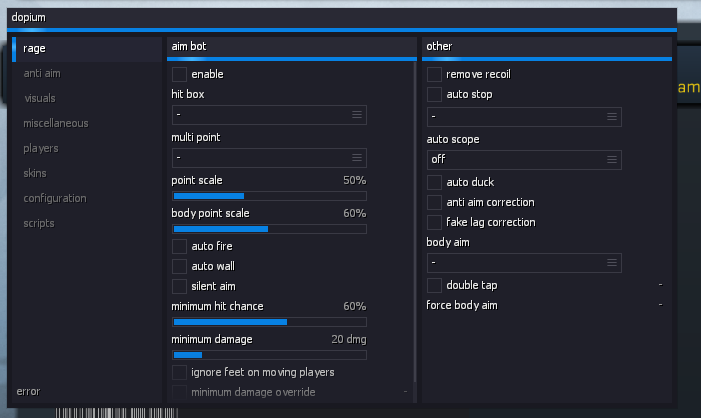This screenshot has height=418, width=701.
Task: Turn on the double tap checkbox
Action: [x=435, y=285]
